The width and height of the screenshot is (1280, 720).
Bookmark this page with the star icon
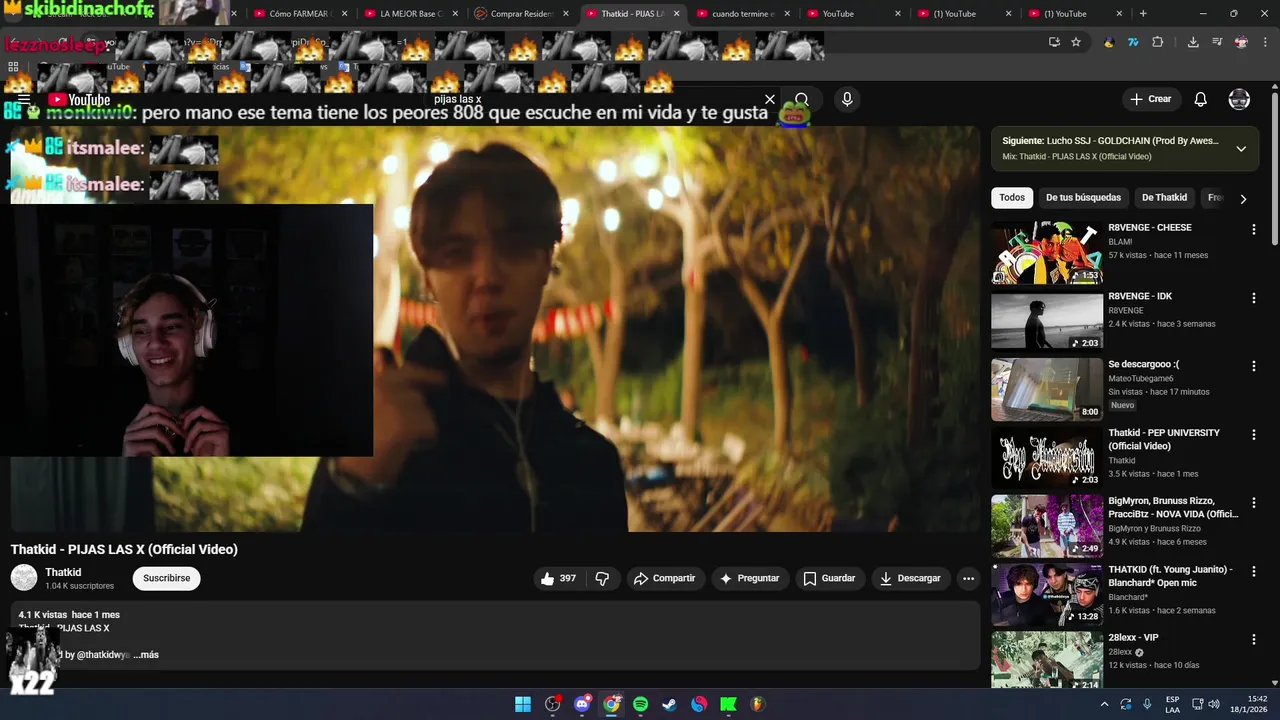click(x=1076, y=42)
